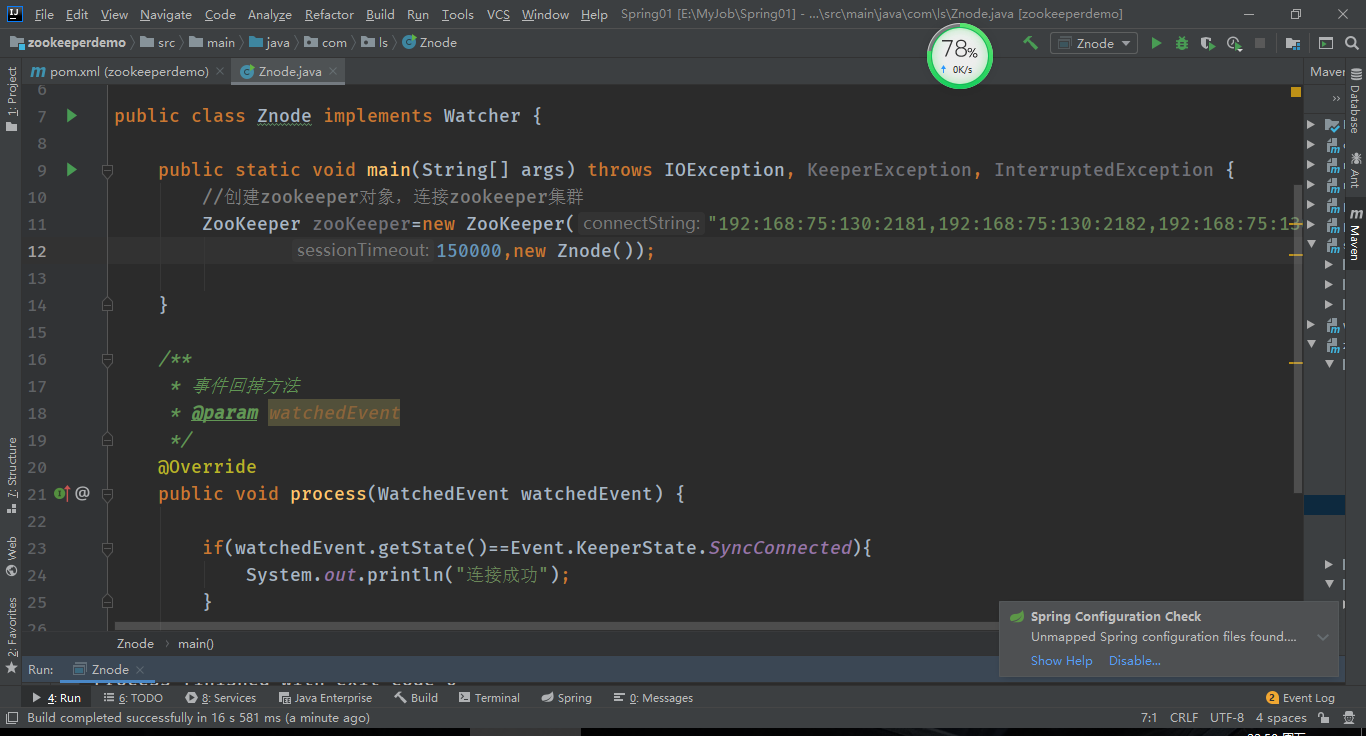Start debugging with the green bug icon

tap(1182, 43)
